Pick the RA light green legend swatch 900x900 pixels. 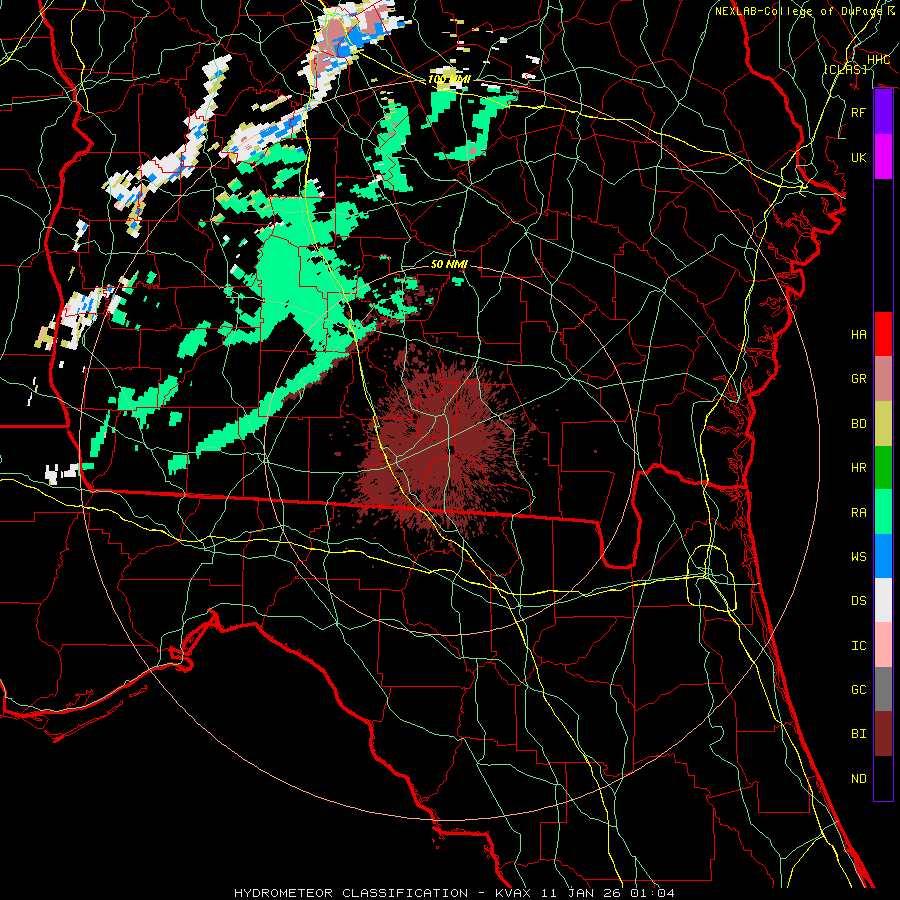883,512
